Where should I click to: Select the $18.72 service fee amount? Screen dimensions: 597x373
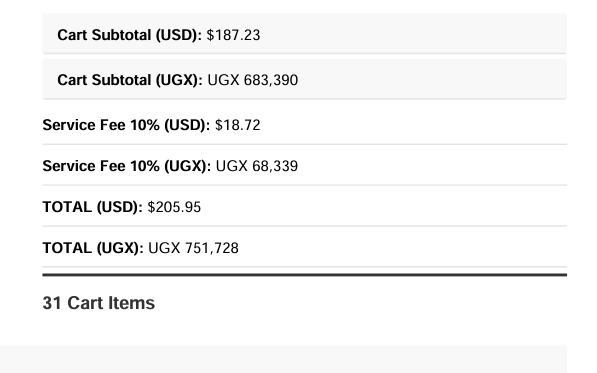(238, 125)
